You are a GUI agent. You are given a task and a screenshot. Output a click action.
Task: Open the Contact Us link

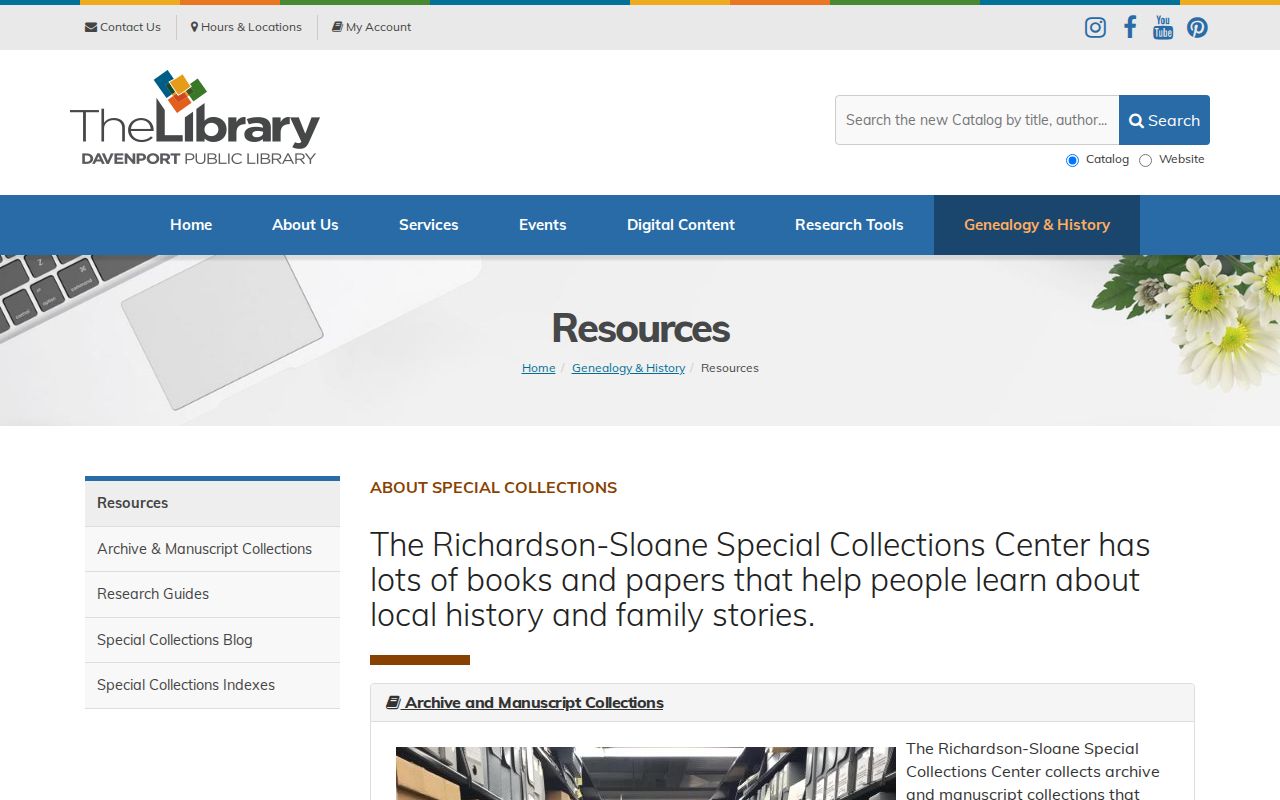[x=123, y=27]
